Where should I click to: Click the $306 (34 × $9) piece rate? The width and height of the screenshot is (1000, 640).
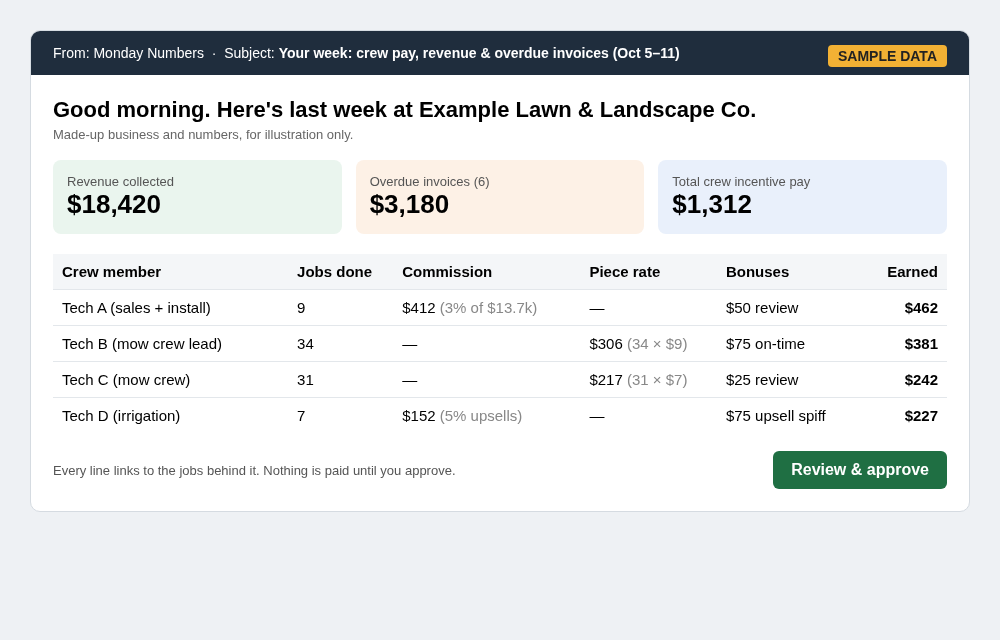coord(638,344)
